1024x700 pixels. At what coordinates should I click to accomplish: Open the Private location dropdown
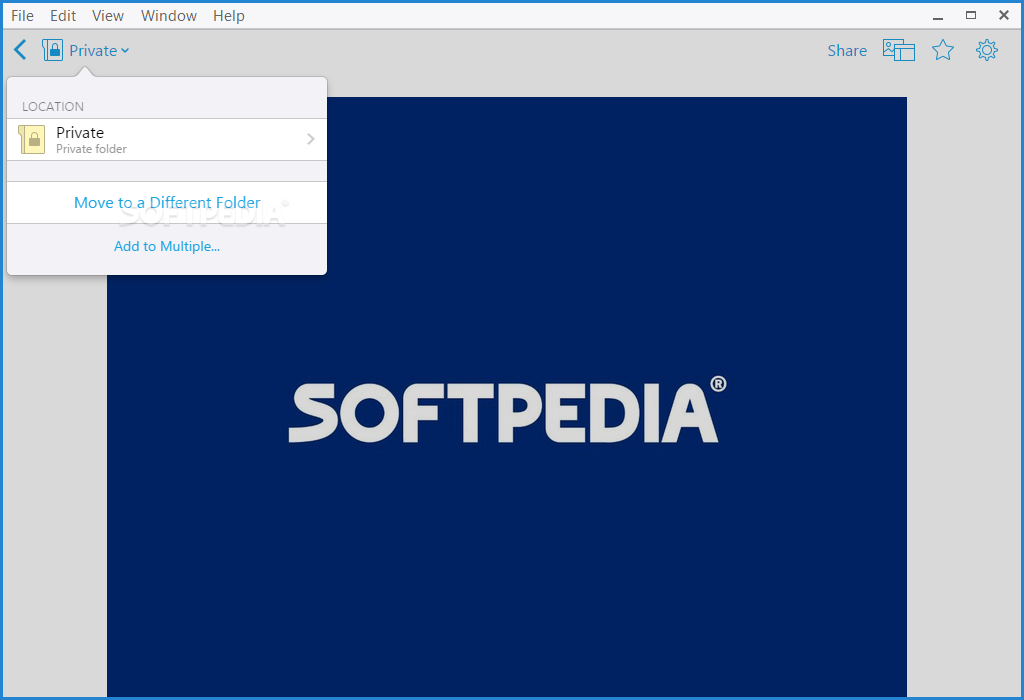(99, 50)
